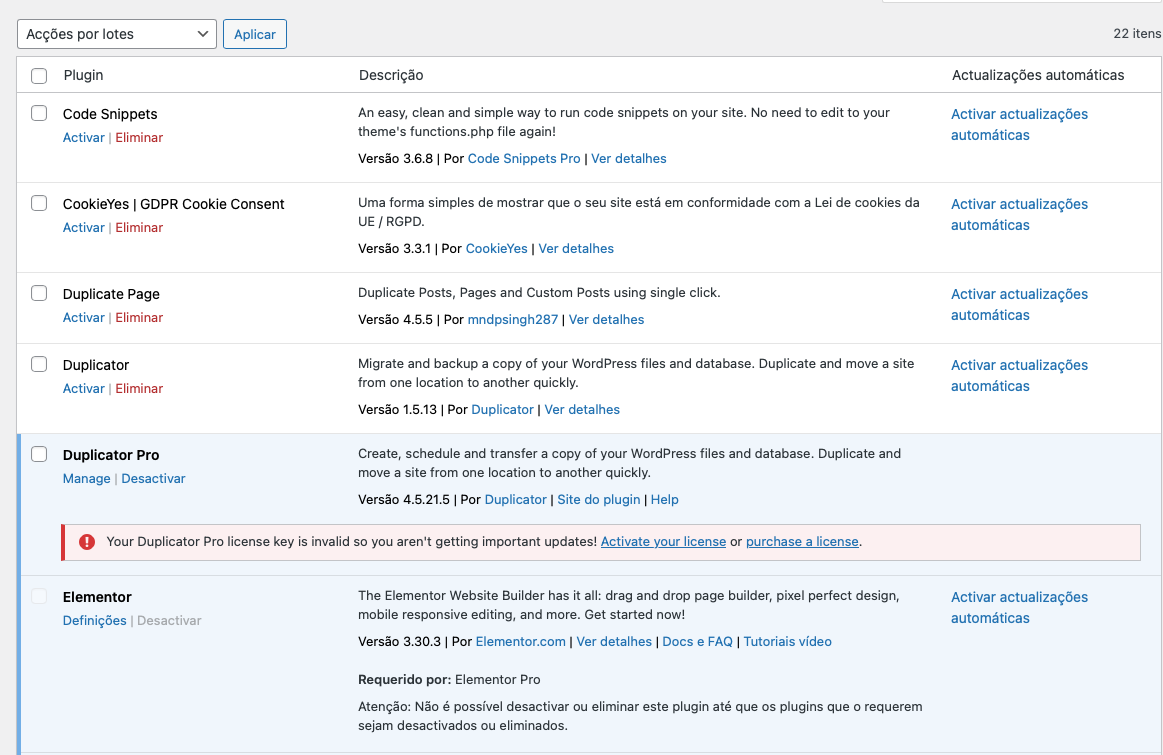This screenshot has width=1163, height=755.
Task: View details for Elementor plugin
Action: (614, 642)
